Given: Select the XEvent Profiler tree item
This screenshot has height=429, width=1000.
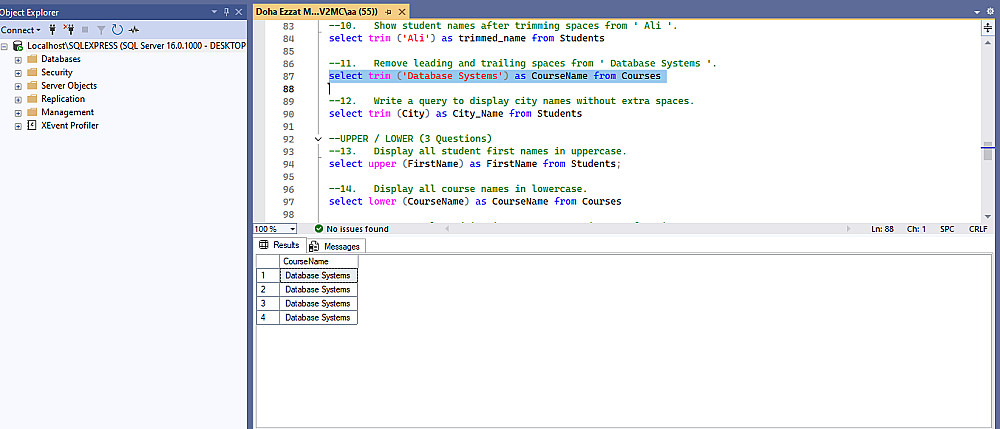Looking at the screenshot, I should click(x=70, y=126).
